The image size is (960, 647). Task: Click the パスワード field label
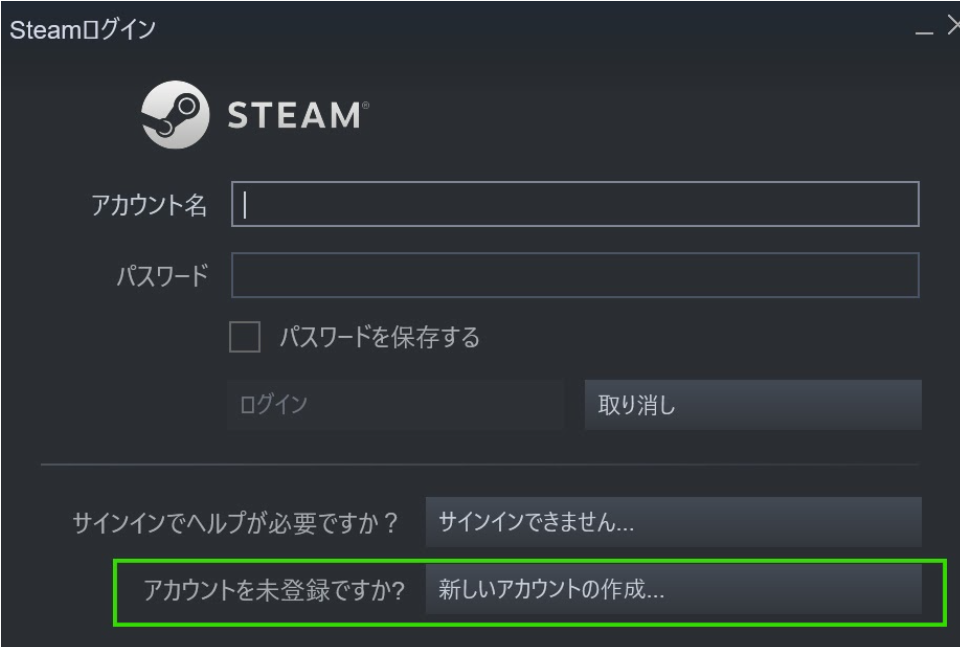pos(162,275)
